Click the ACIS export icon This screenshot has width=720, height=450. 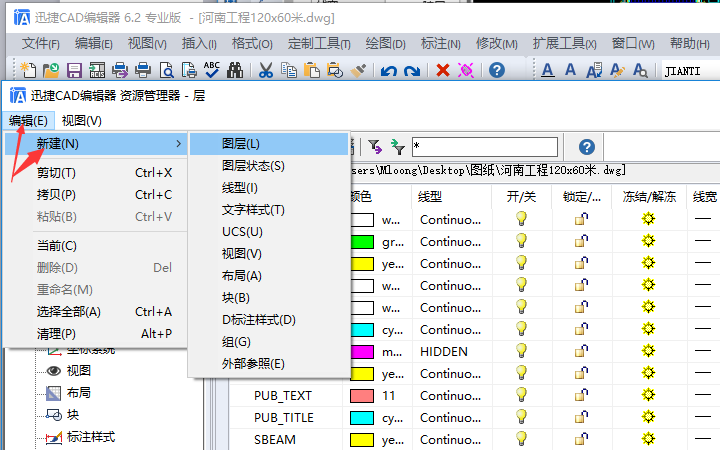coord(97,70)
